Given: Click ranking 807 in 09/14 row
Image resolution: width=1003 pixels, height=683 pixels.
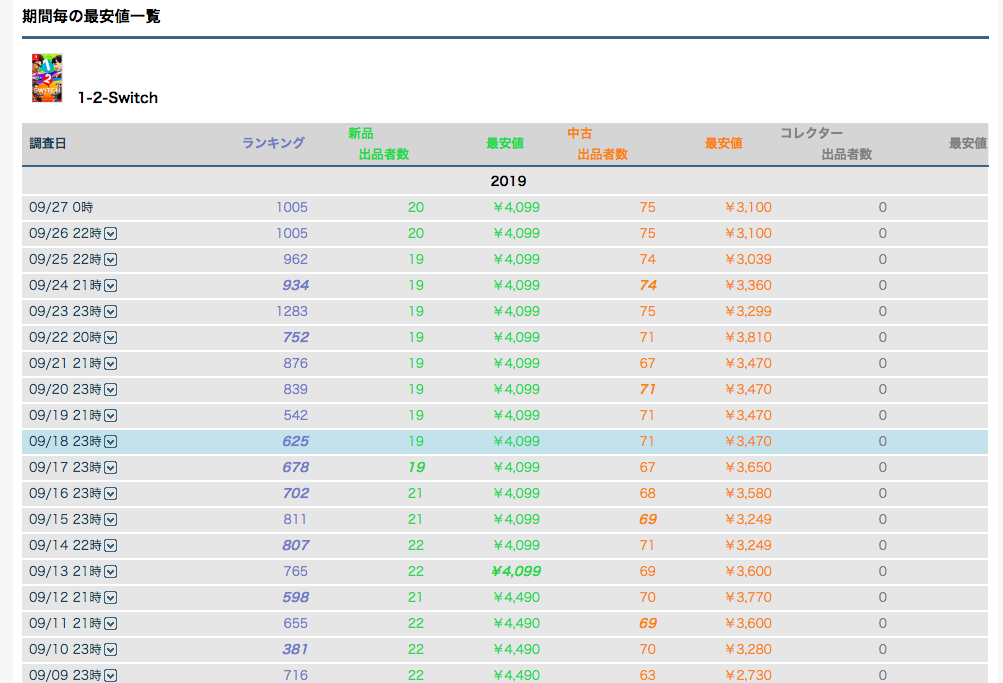Looking at the screenshot, I should pyautogui.click(x=296, y=546).
